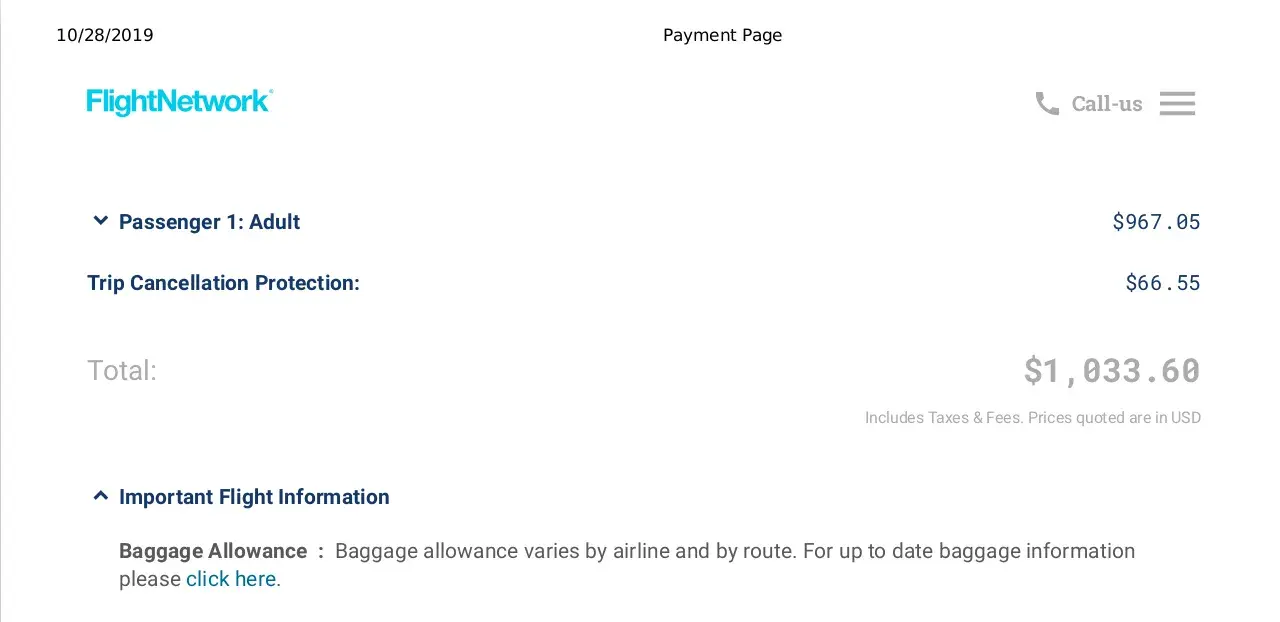
Task: Collapse the Passenger 1 chevron arrow
Action: pyautogui.click(x=100, y=221)
